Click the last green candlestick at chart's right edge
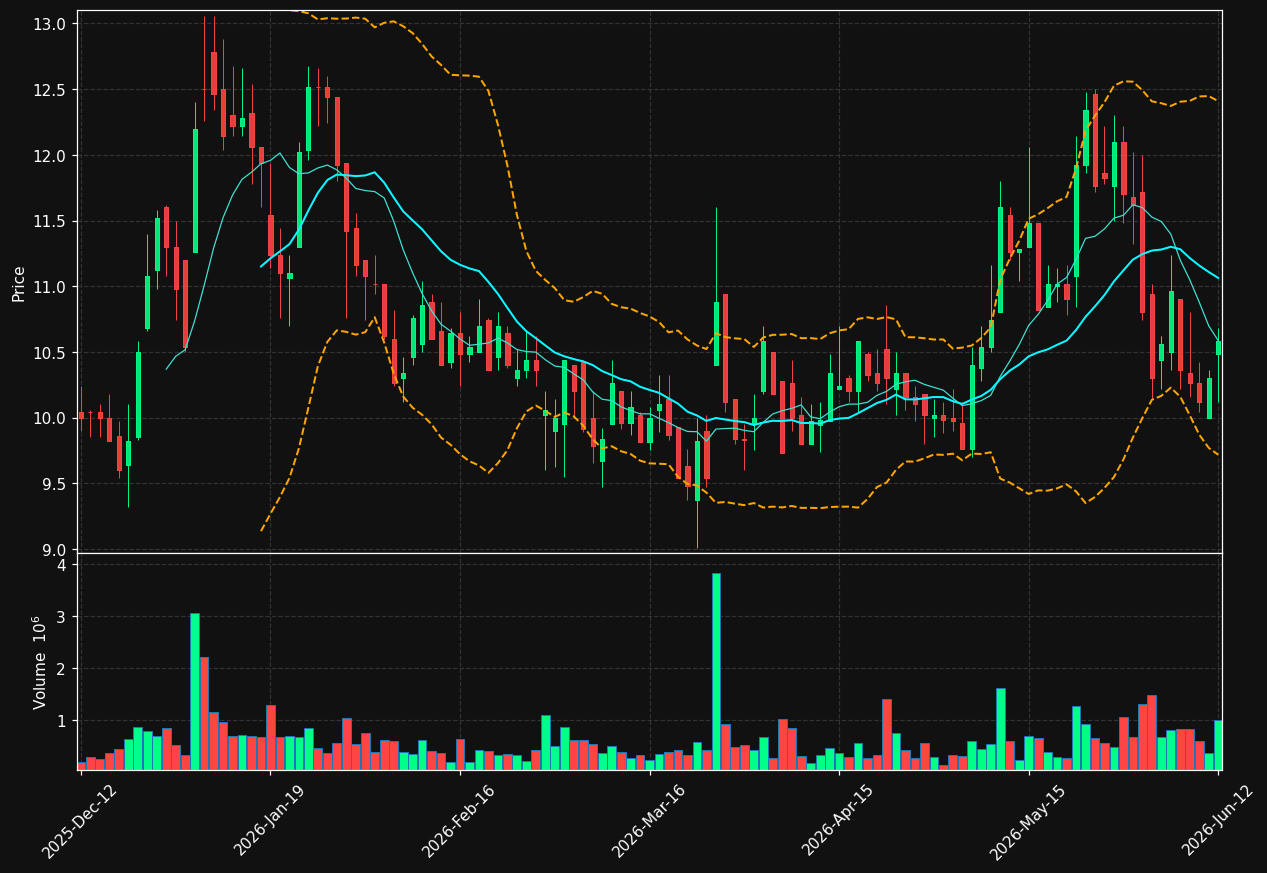Viewport: 1267px width, 873px height. point(1218,348)
